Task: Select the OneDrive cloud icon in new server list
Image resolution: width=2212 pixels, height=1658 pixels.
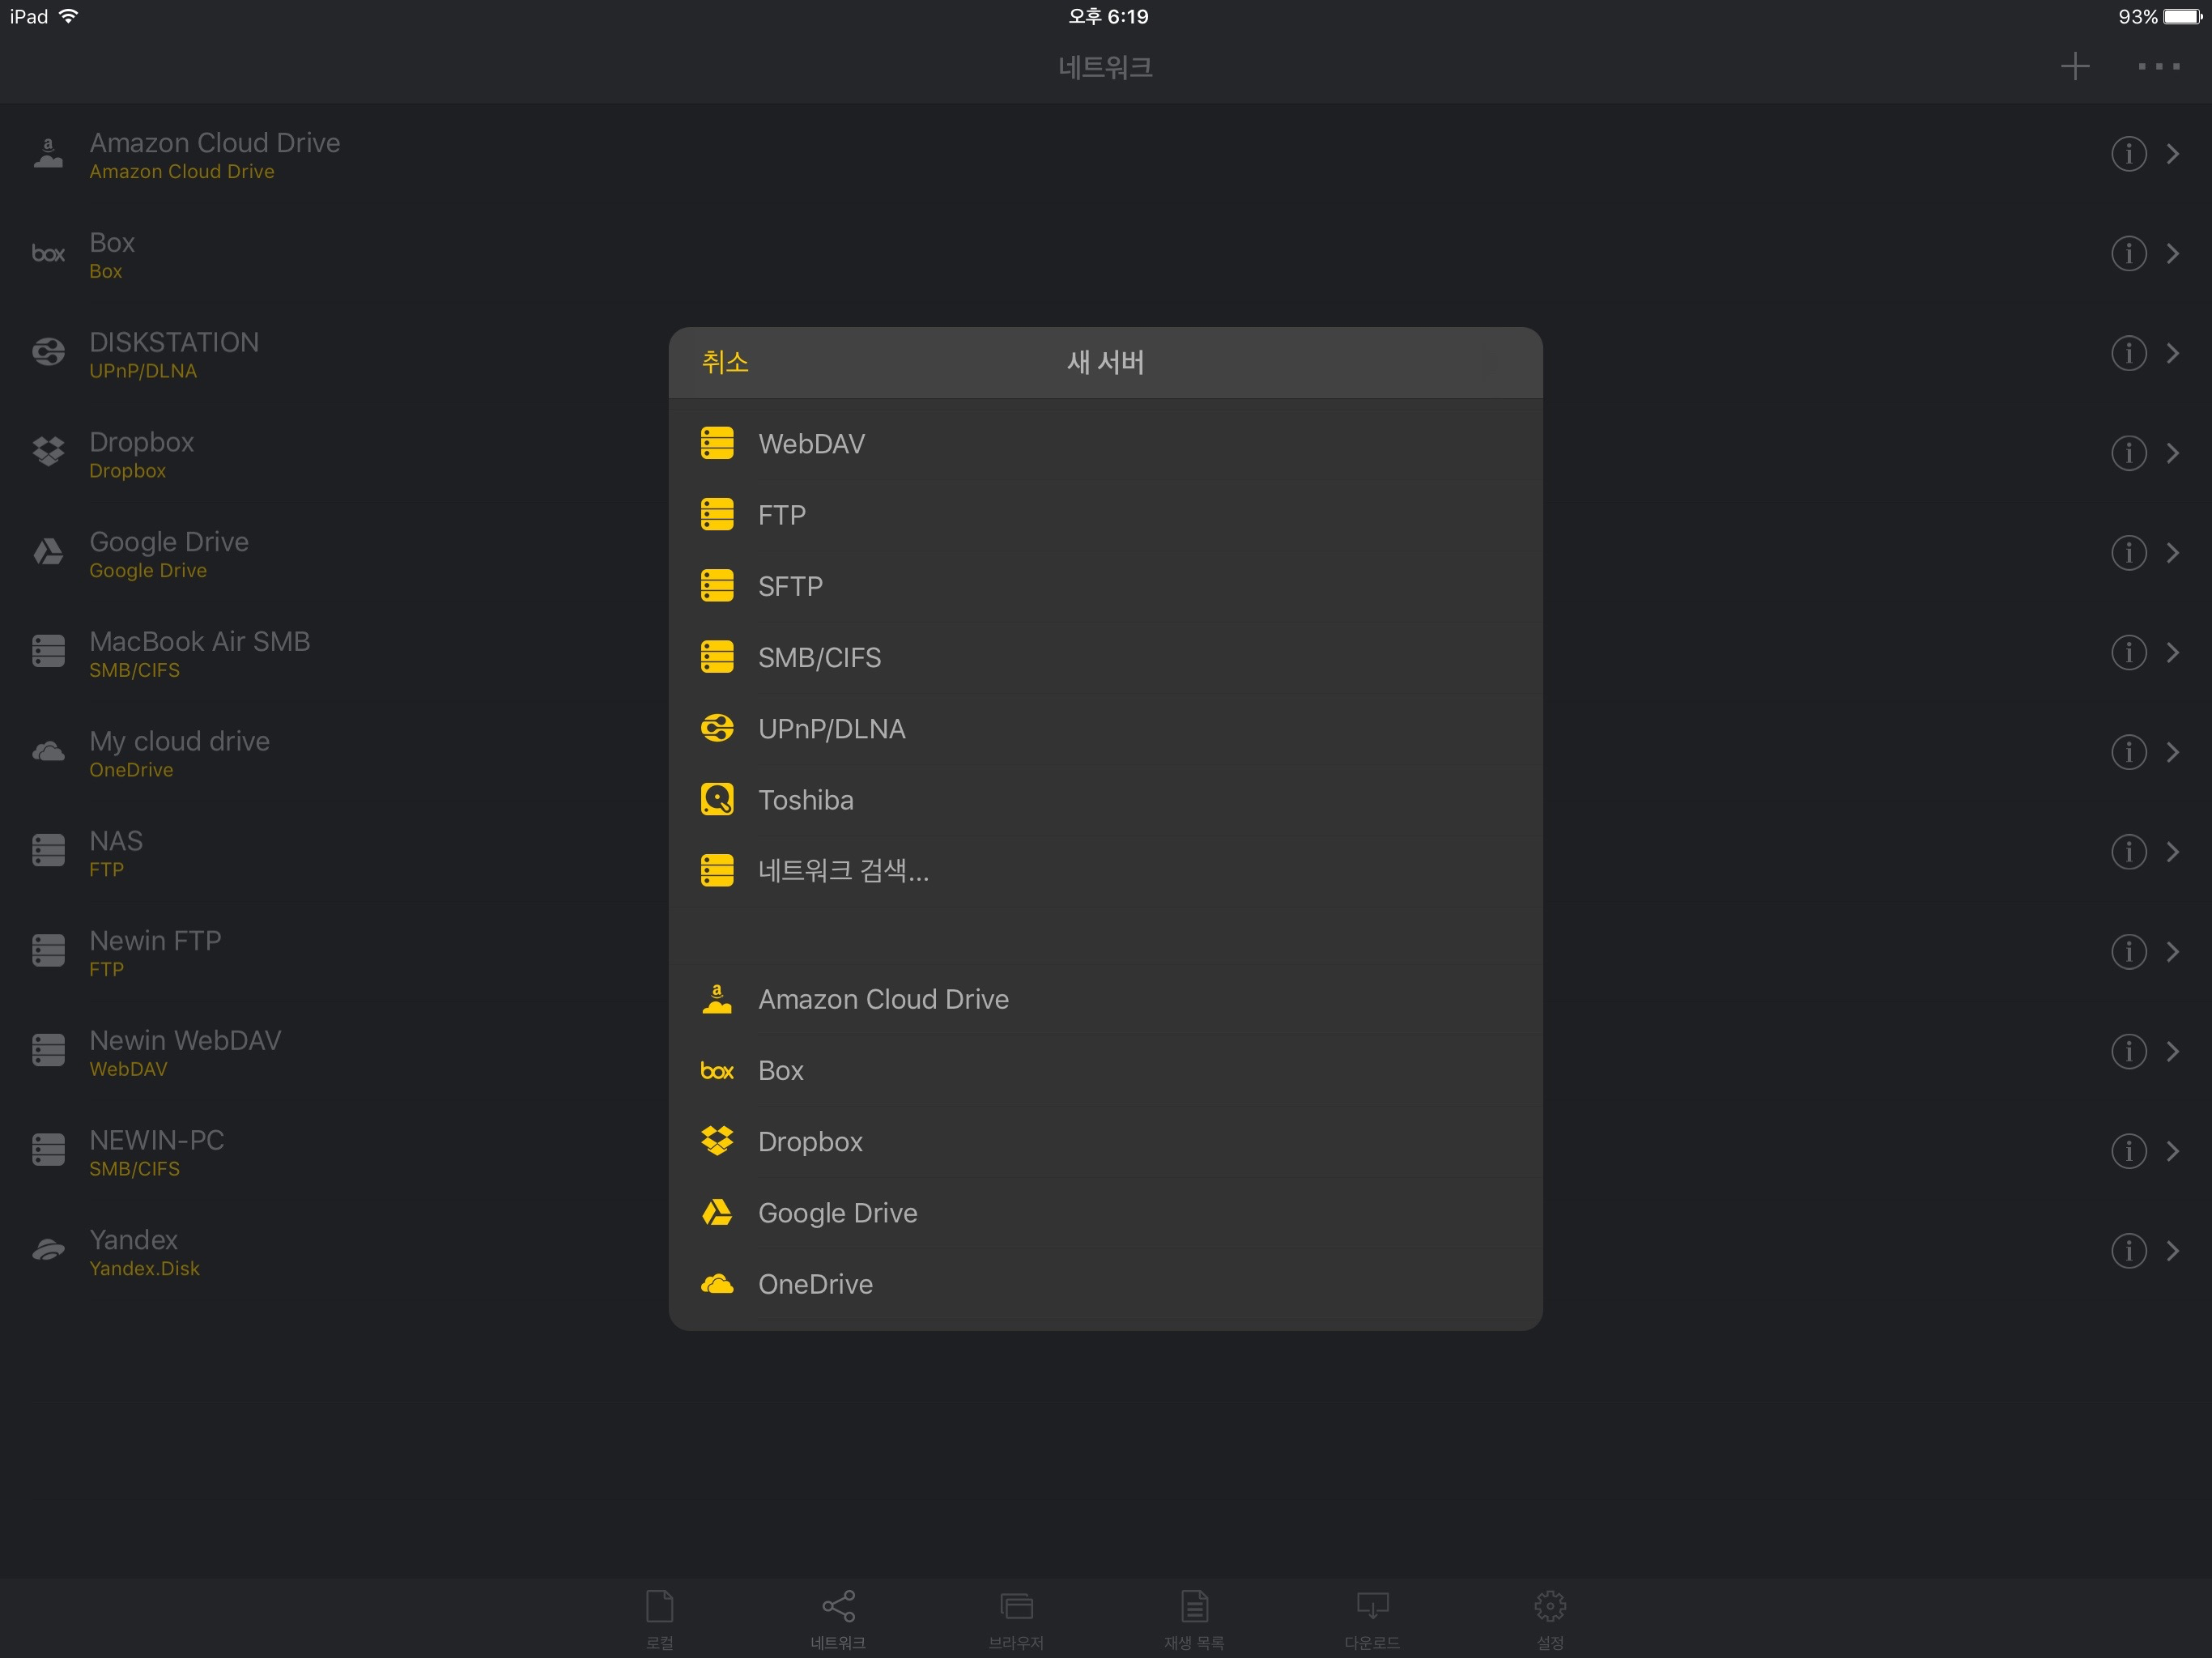Action: 717,1284
